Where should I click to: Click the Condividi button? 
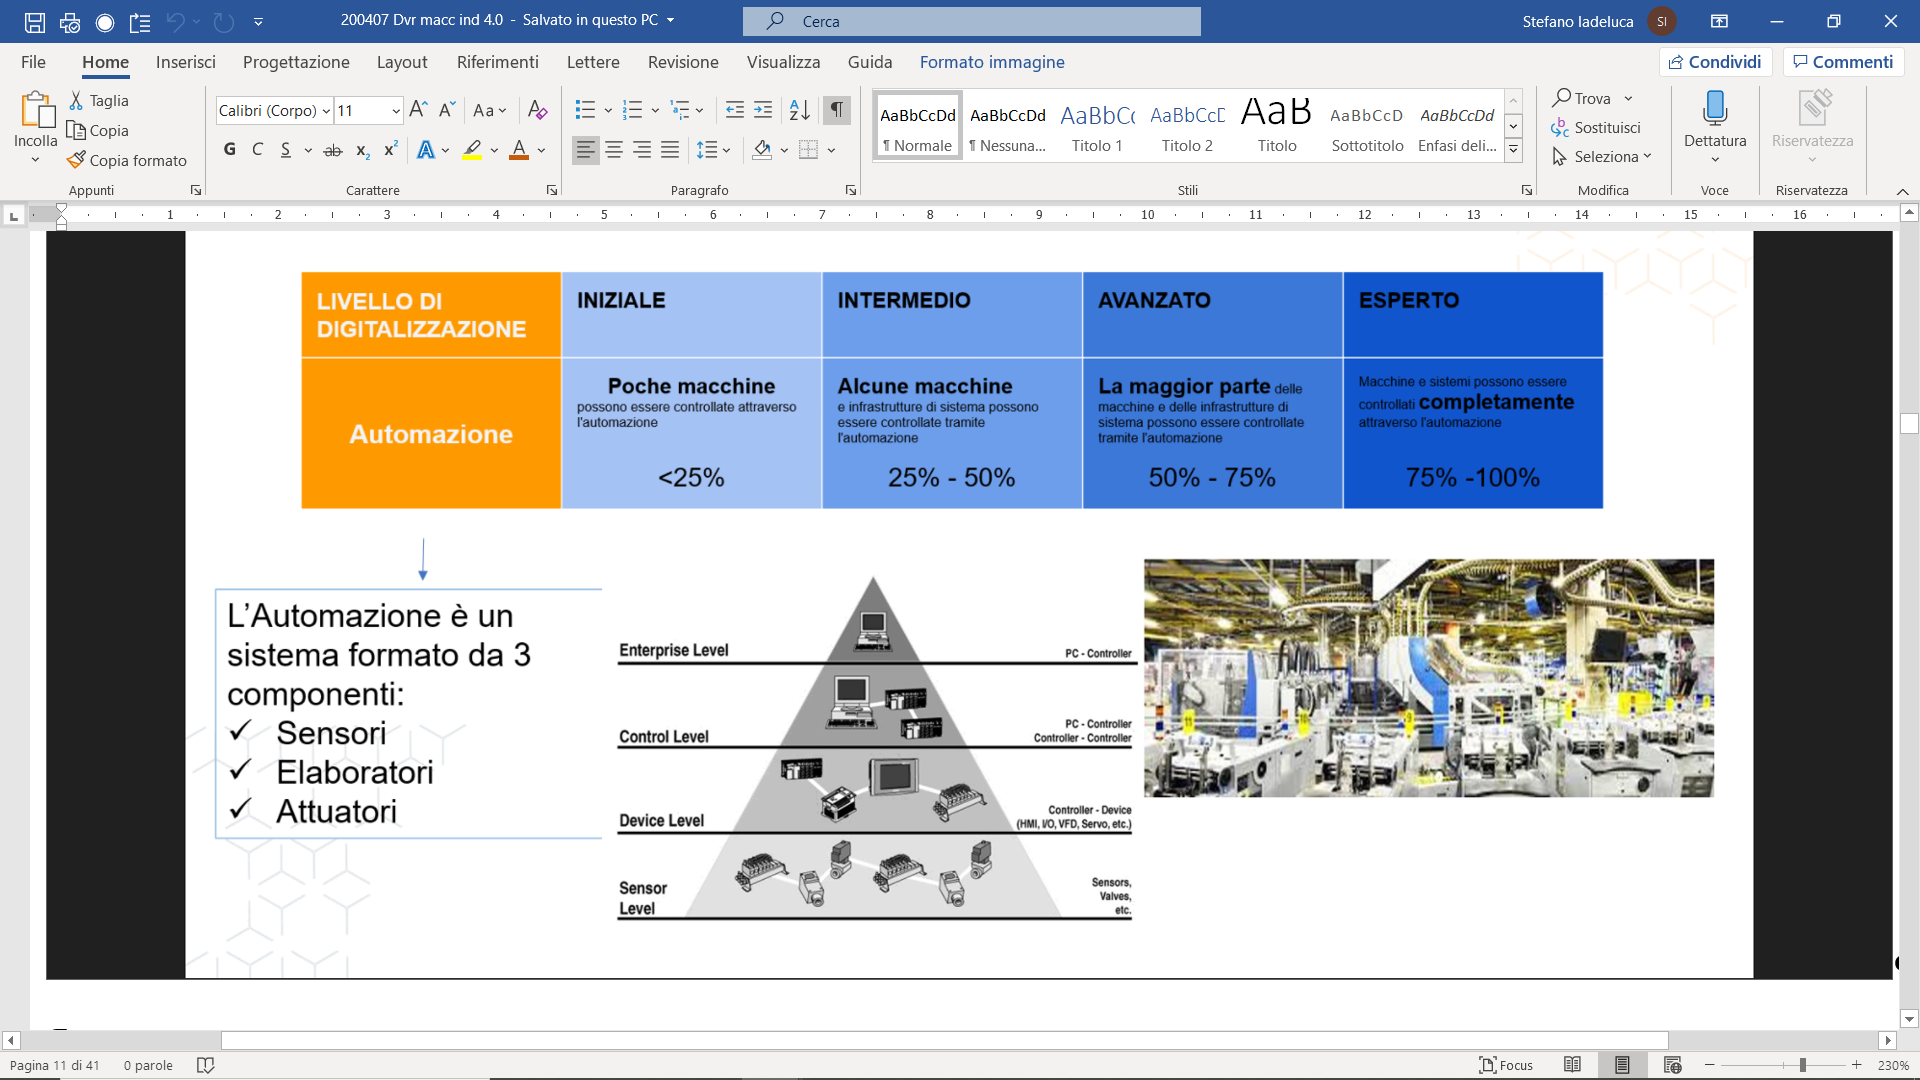[x=1714, y=62]
